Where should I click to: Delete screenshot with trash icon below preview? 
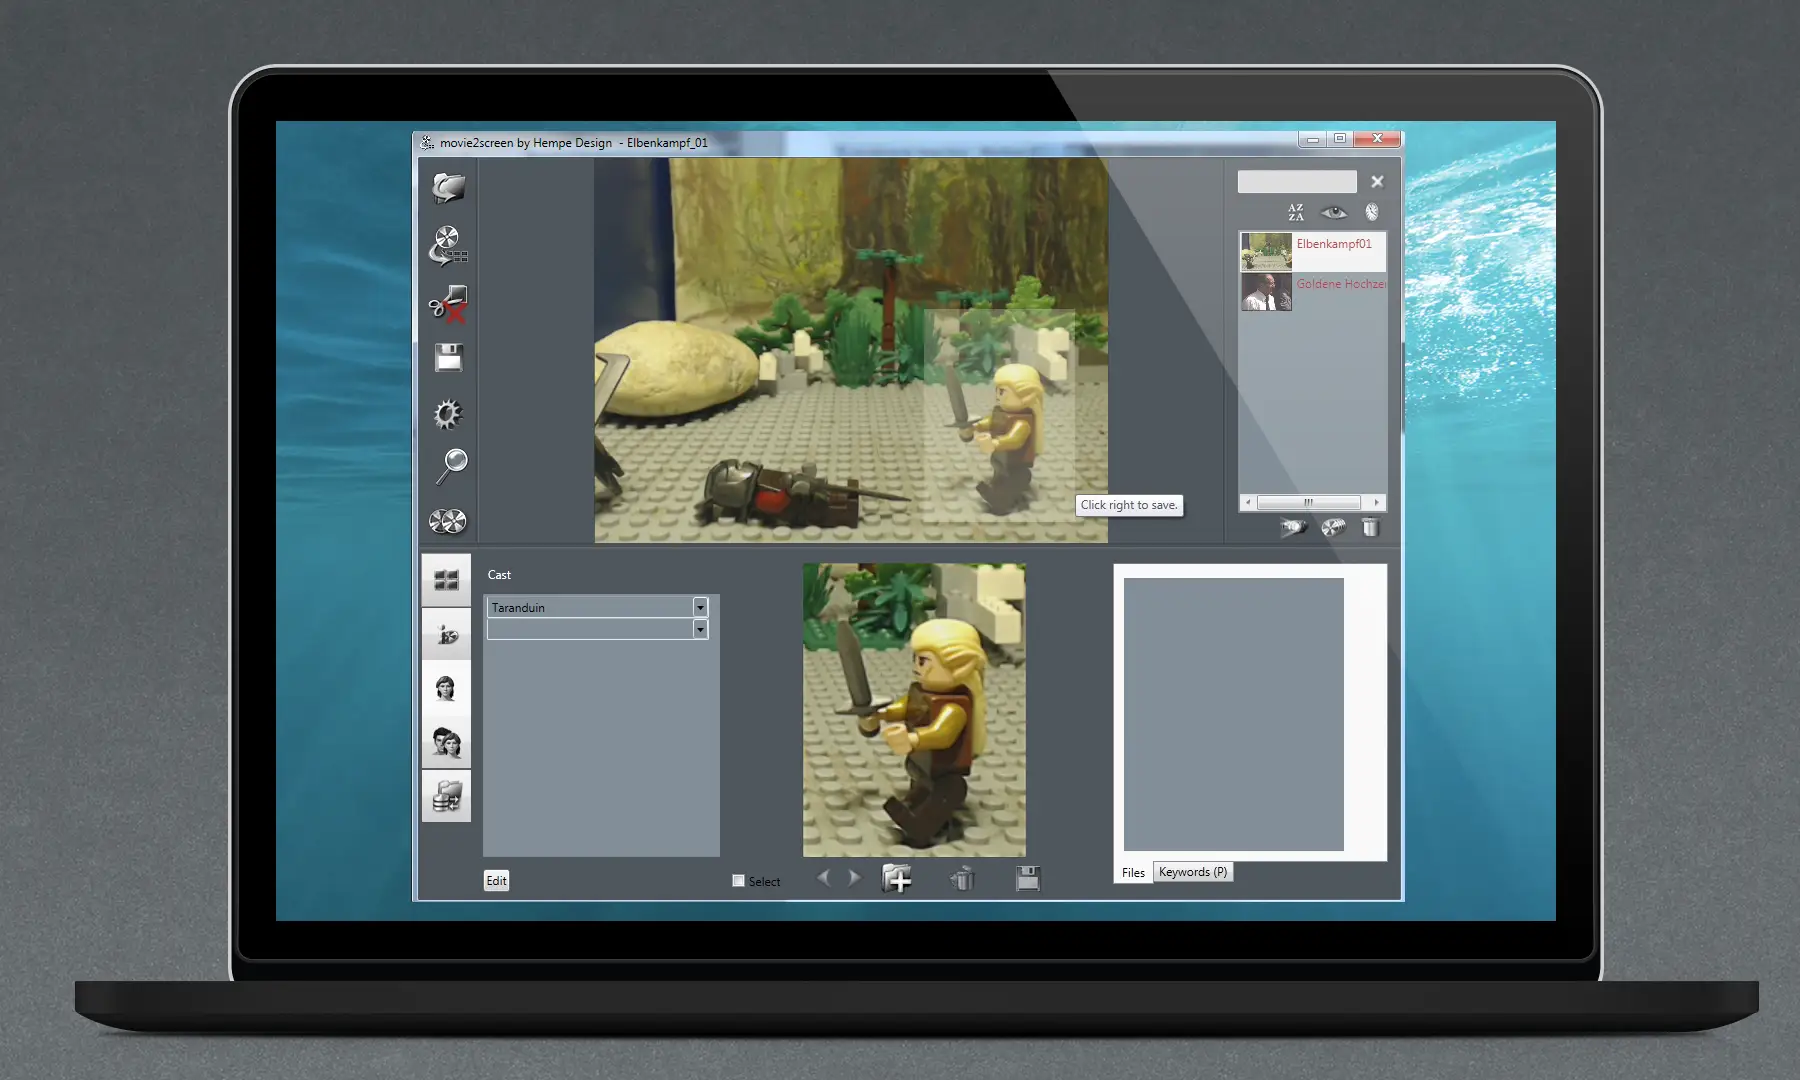[962, 879]
